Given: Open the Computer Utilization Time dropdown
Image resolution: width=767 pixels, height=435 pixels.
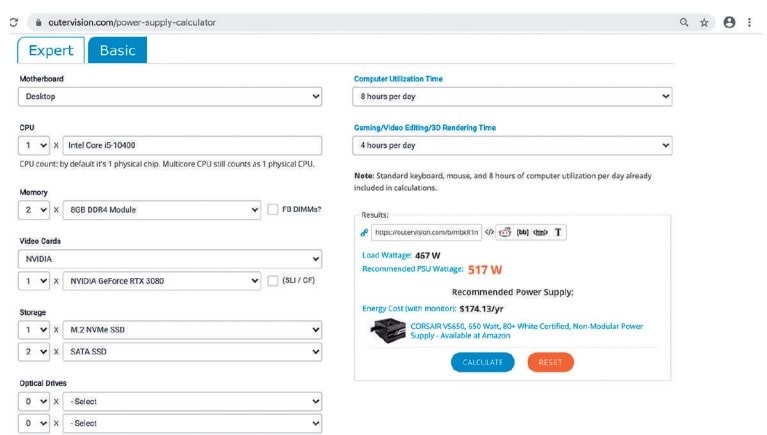Looking at the screenshot, I should 512,97.
